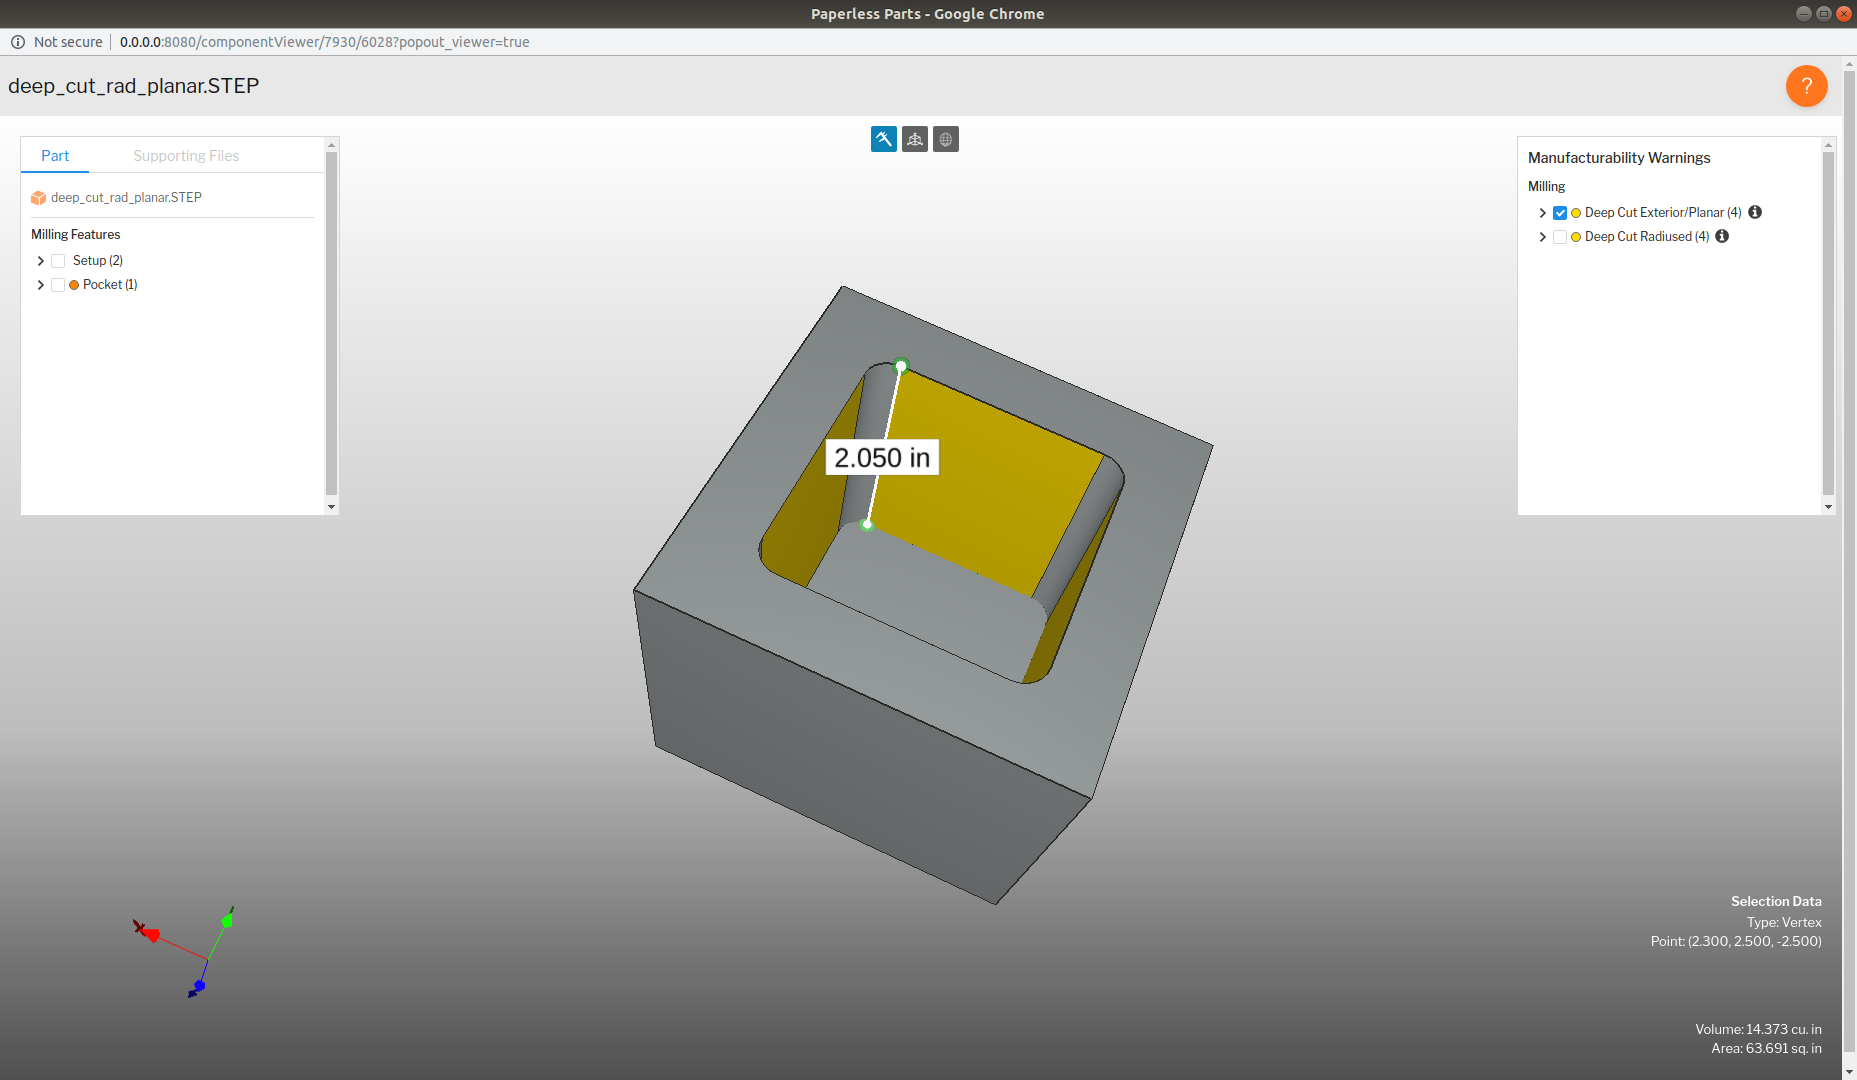This screenshot has height=1080, width=1857.
Task: Click the top measurement vertex handle
Action: (901, 366)
